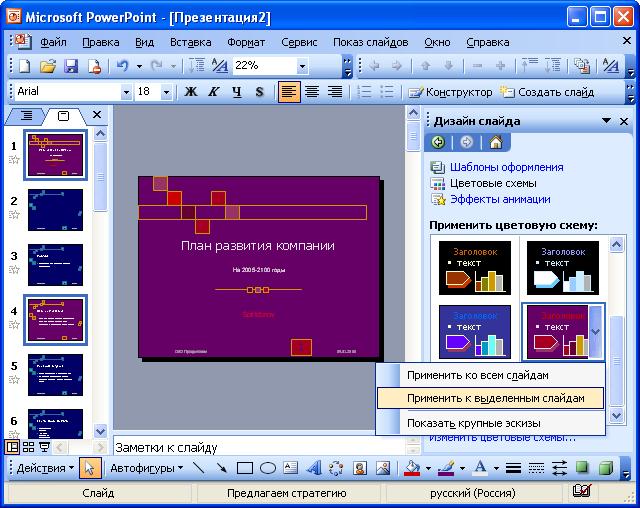
Task: Open the 3-D Style green cube icon
Action: 606,468
